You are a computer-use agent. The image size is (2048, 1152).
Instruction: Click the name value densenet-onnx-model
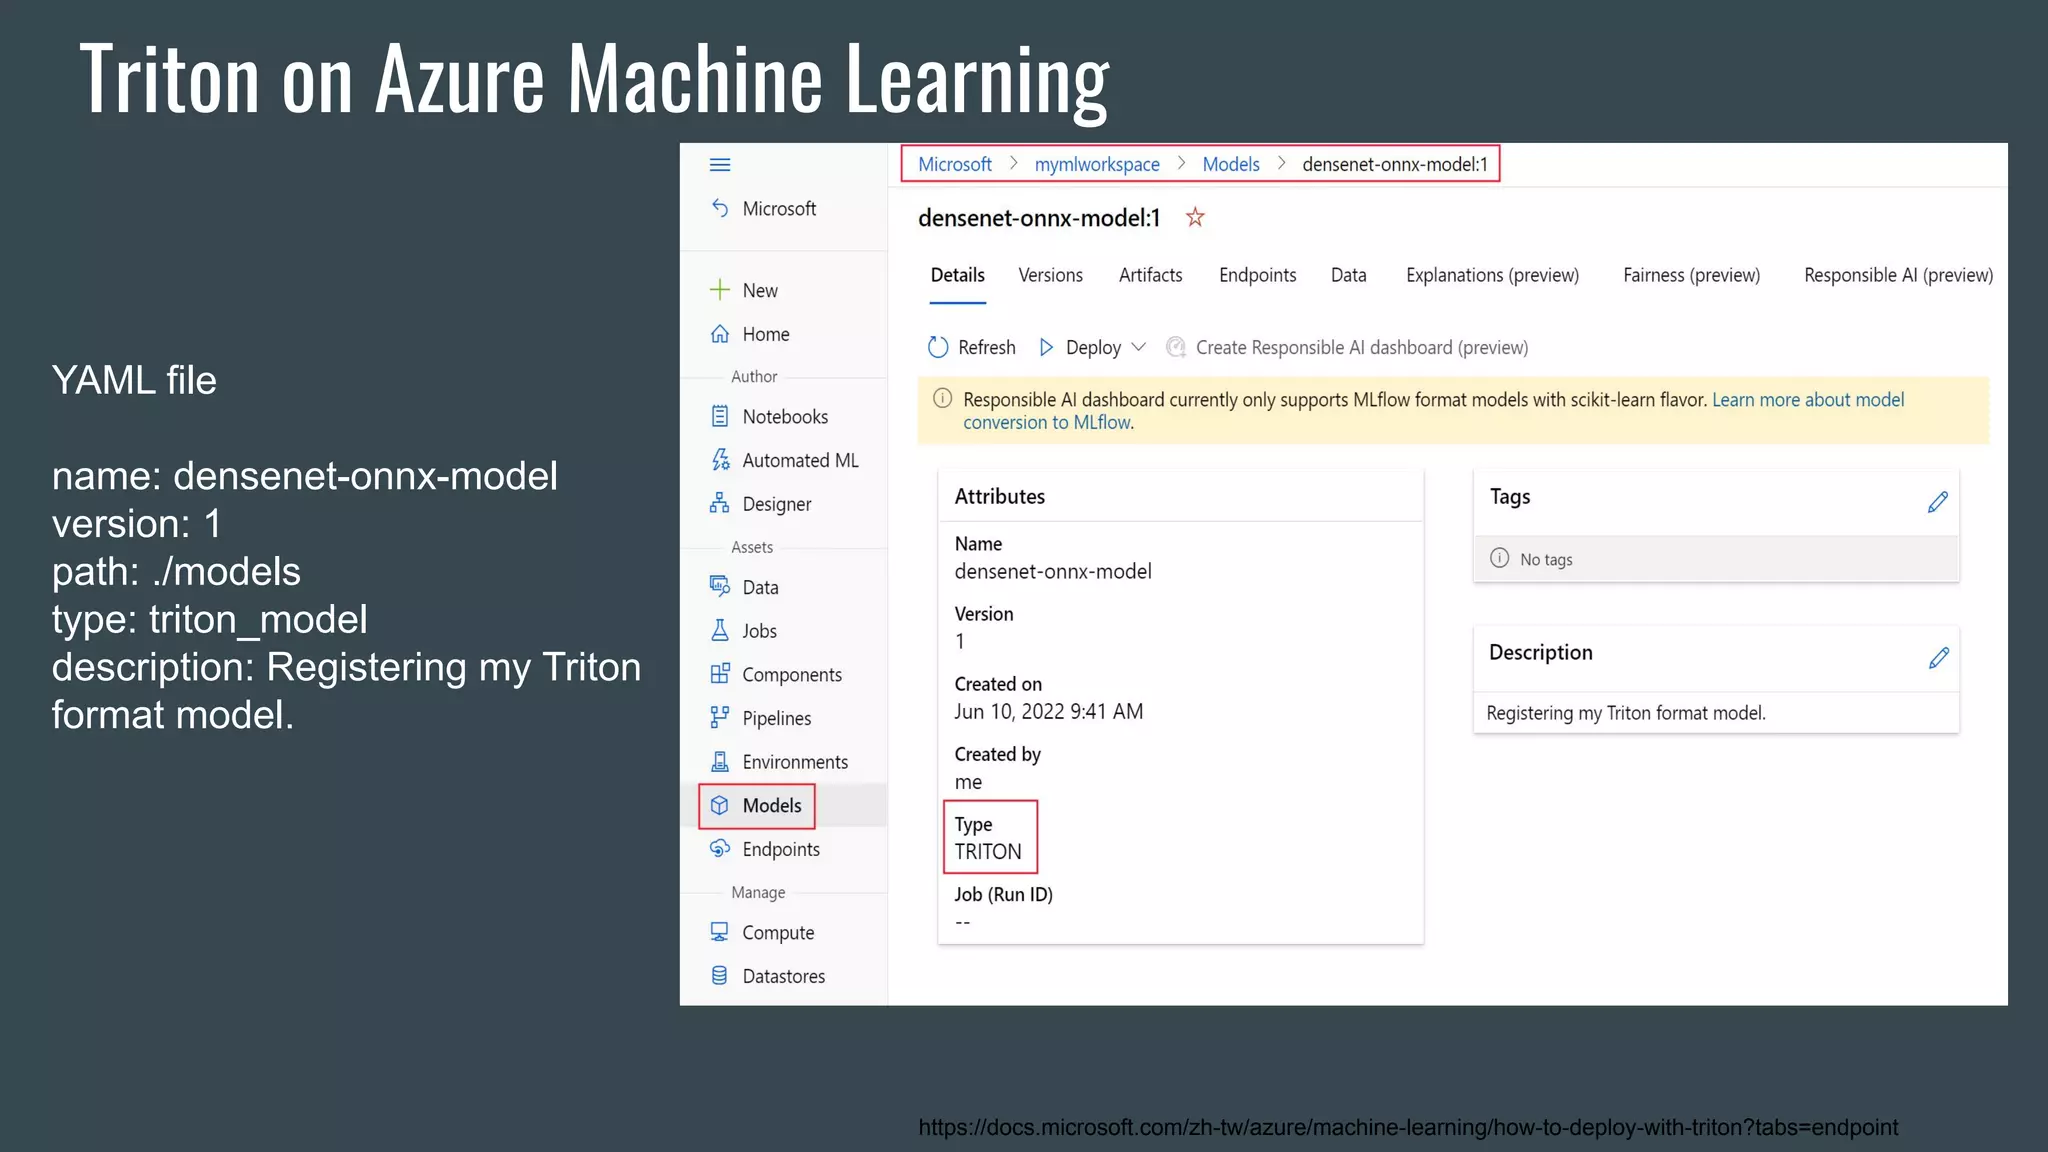click(1053, 571)
